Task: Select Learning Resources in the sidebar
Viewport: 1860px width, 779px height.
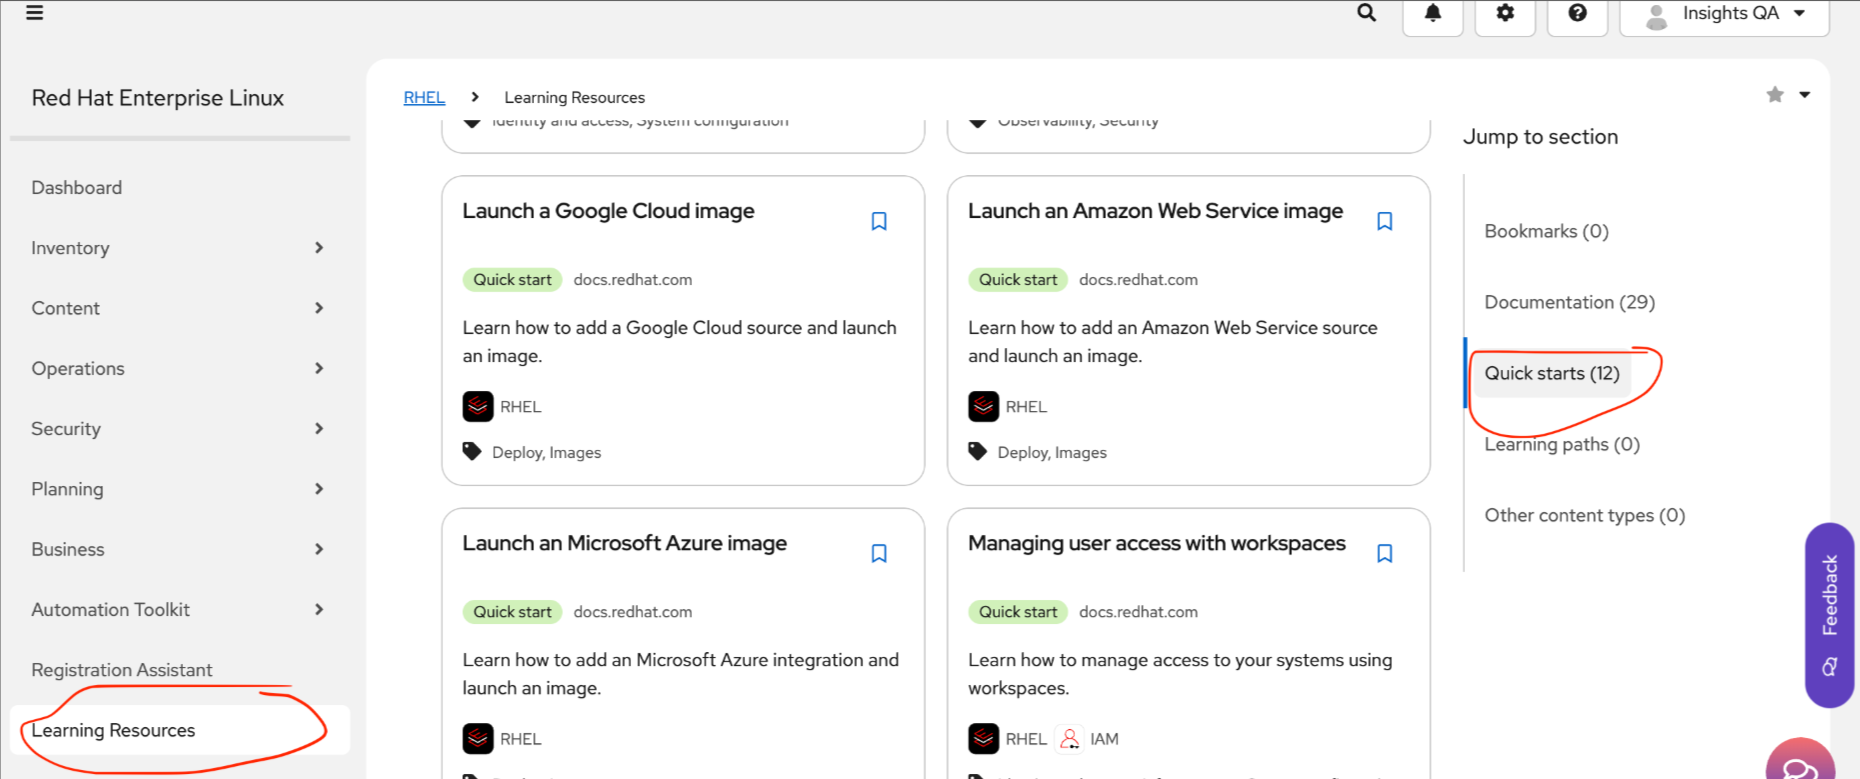Action: tap(113, 730)
